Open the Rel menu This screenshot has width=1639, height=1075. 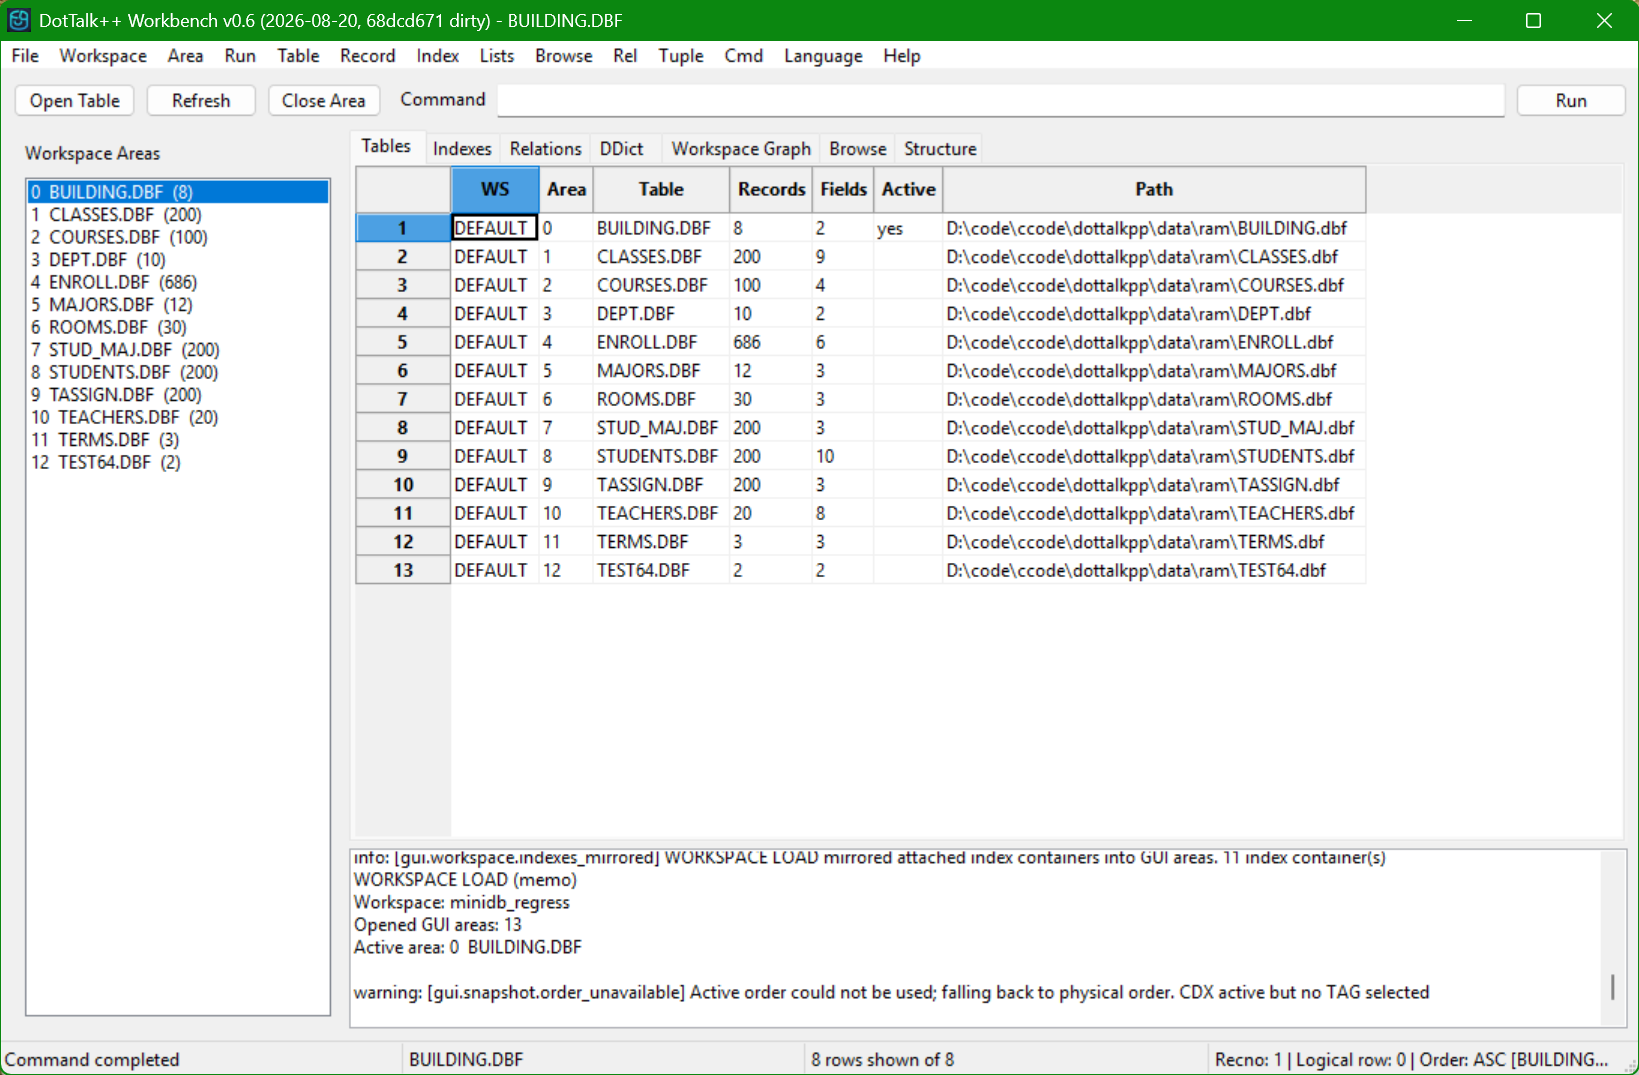pyautogui.click(x=625, y=56)
